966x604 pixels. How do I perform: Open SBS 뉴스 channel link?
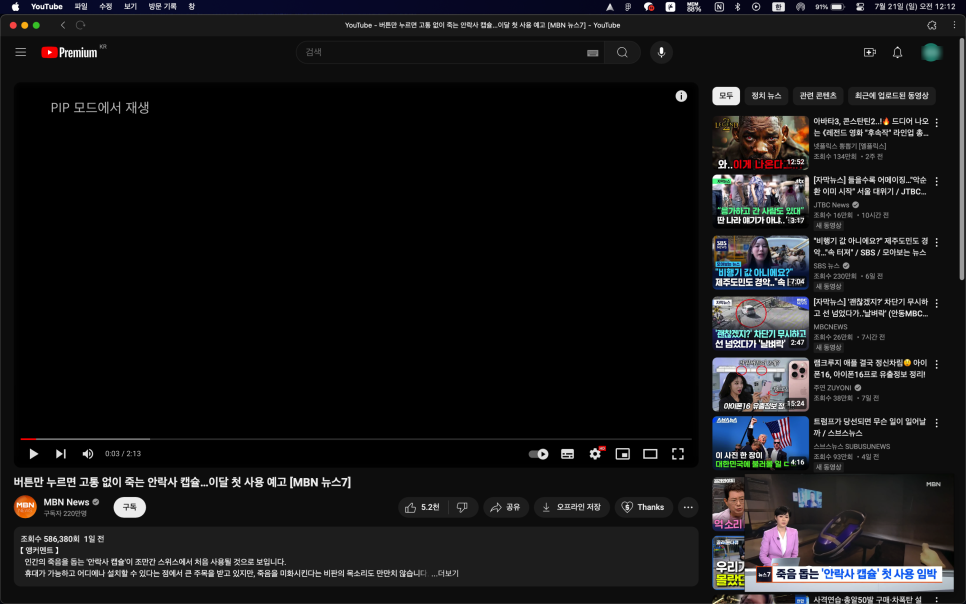pos(826,266)
